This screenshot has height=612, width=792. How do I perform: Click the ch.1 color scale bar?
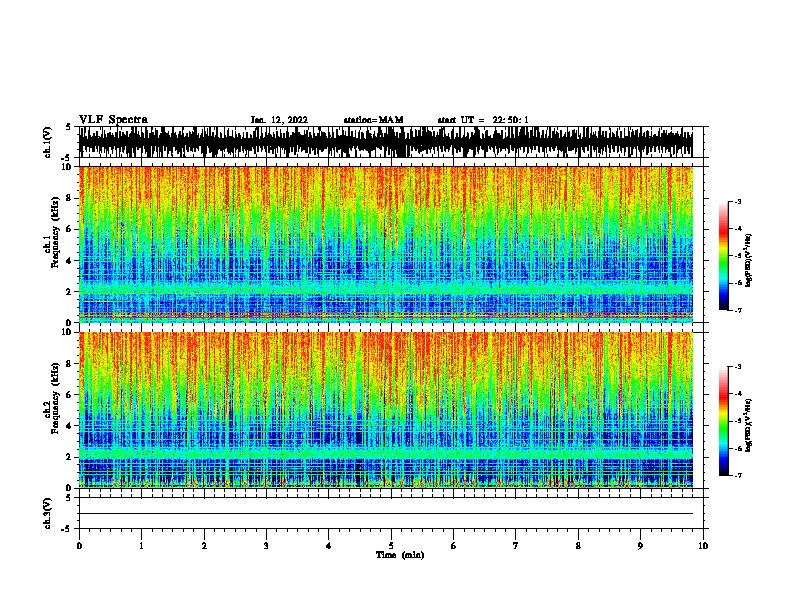(724, 256)
